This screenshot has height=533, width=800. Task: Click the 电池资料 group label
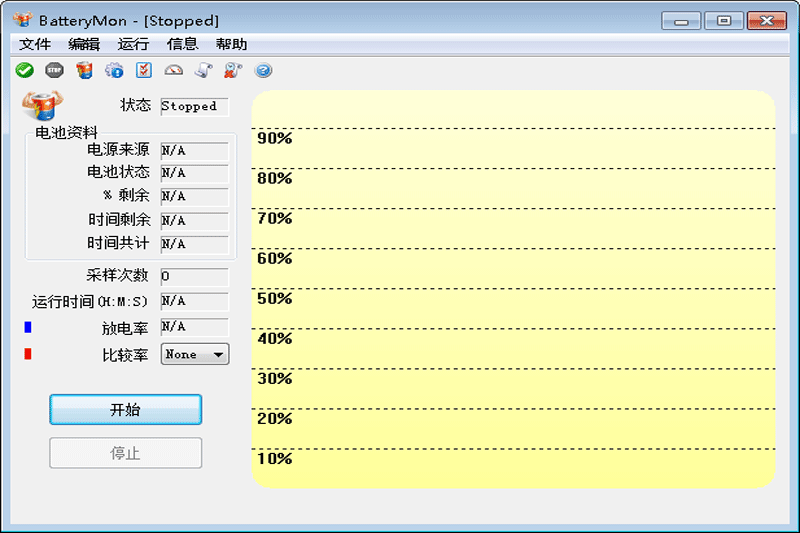[66, 133]
